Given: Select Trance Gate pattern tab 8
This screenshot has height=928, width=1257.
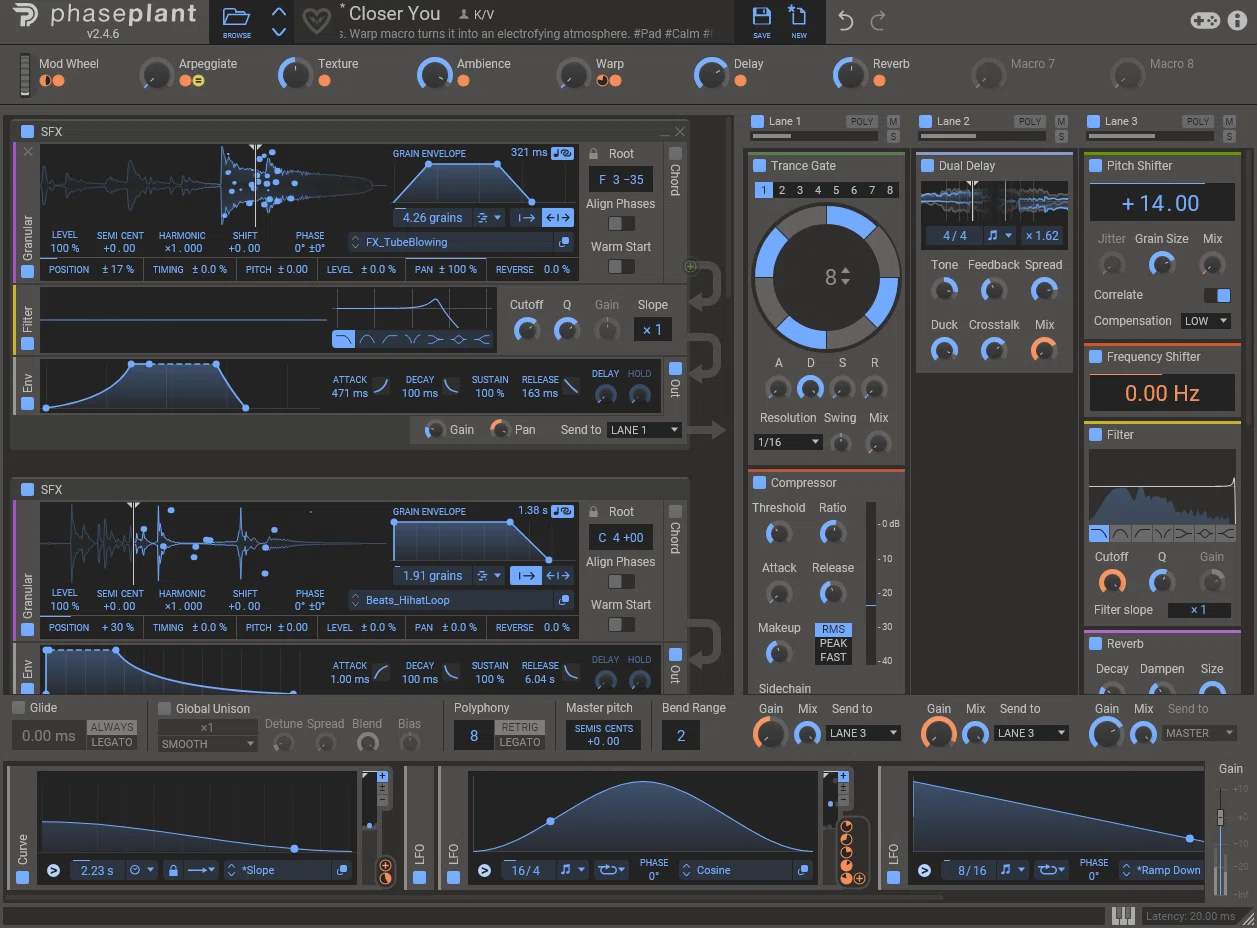Looking at the screenshot, I should click(890, 190).
